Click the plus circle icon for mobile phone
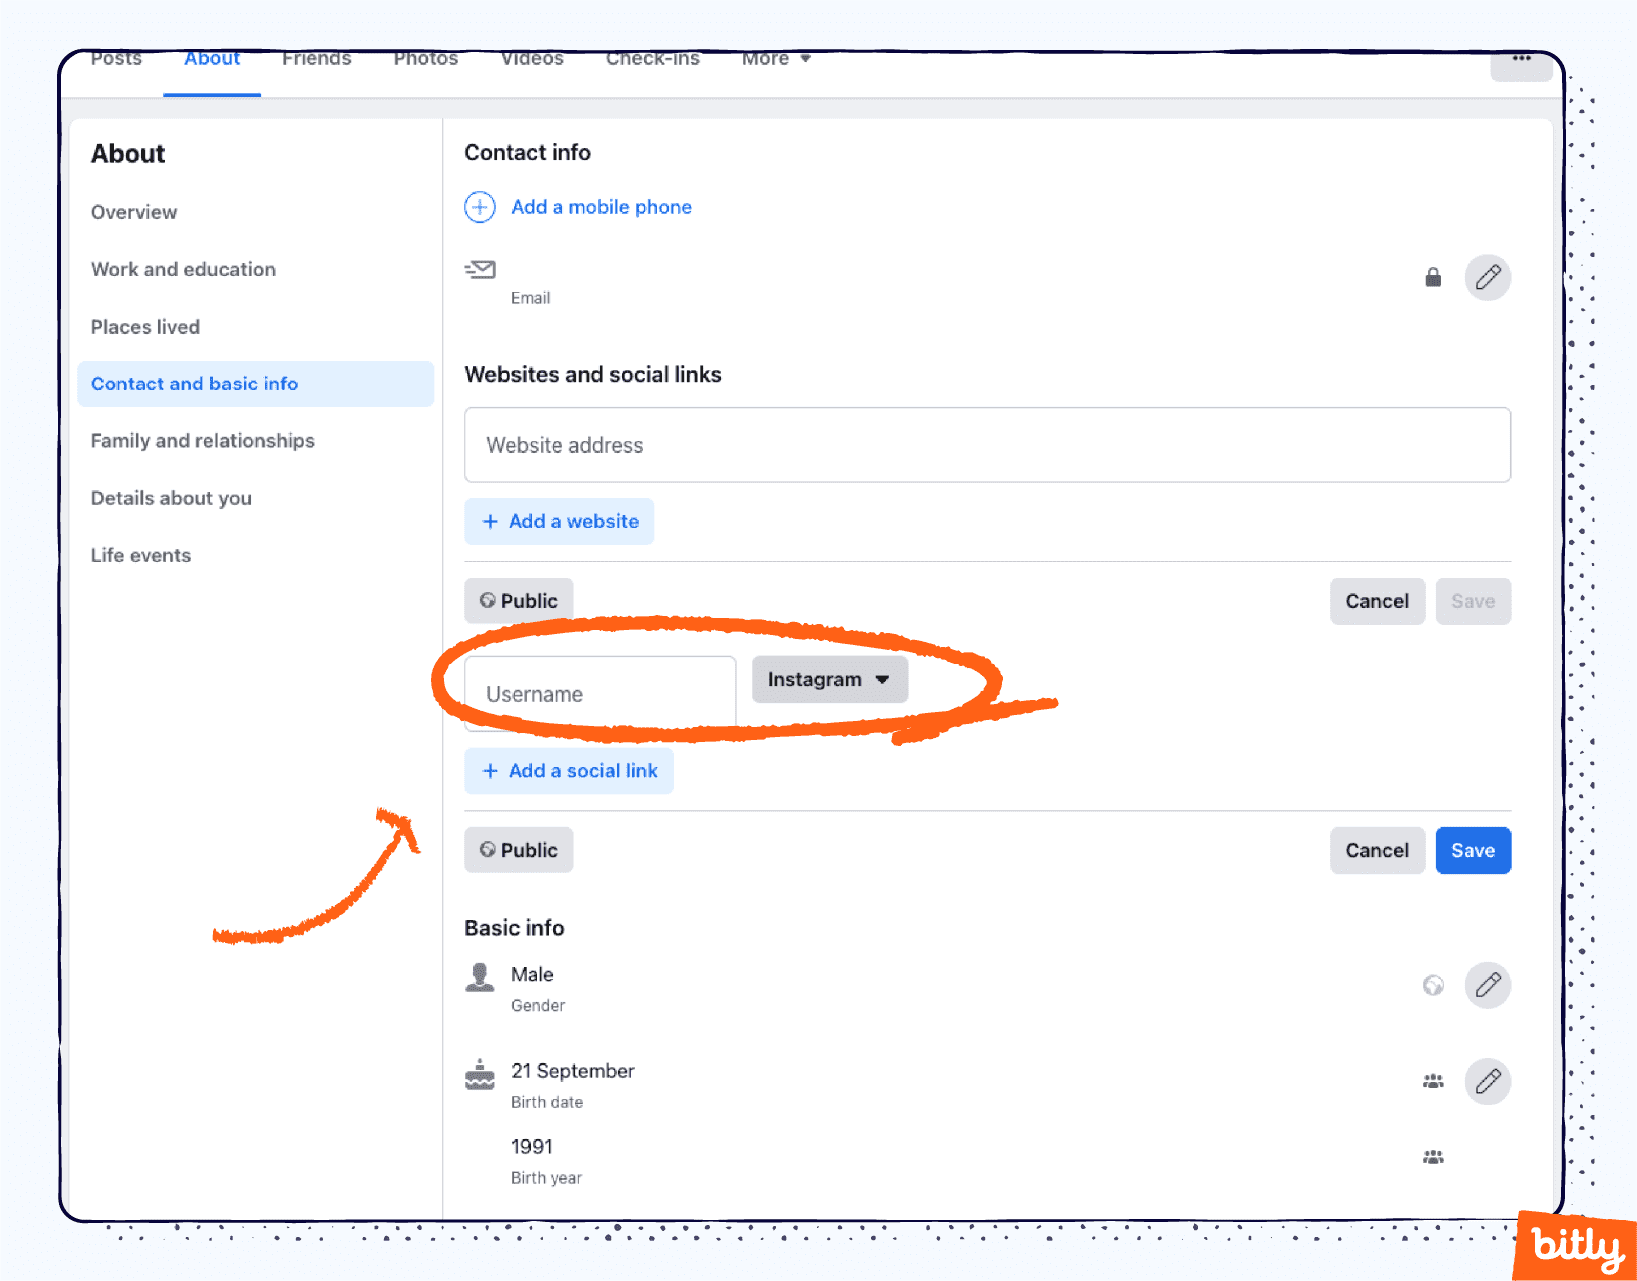Image resolution: width=1637 pixels, height=1281 pixels. (x=480, y=207)
